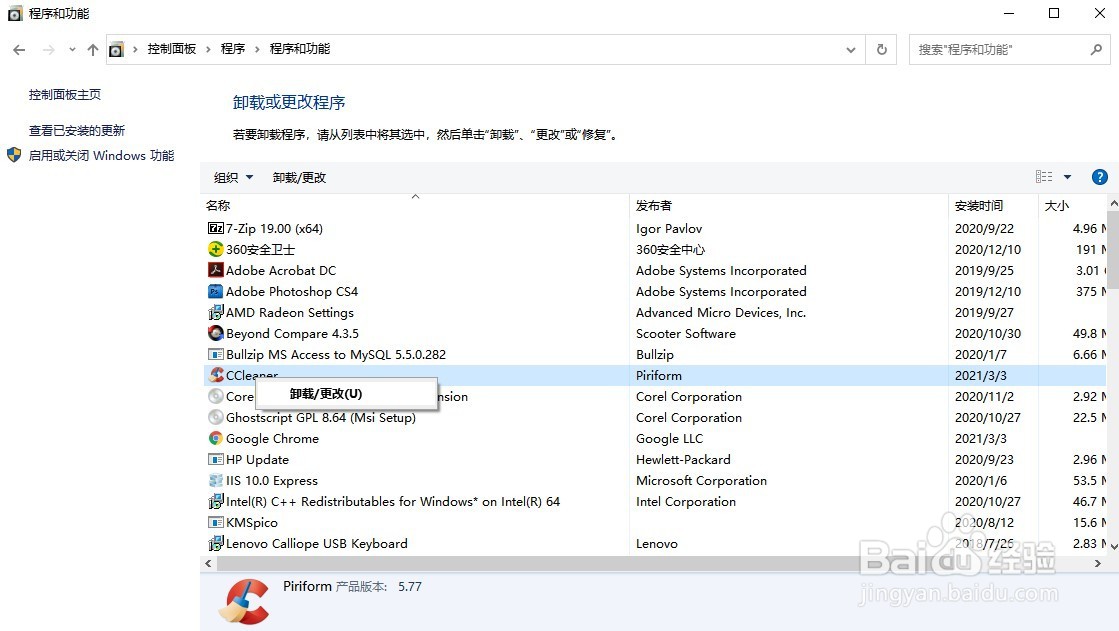Open 查看已安装的更新 link
Screen dimensions: 1119x631
click(76, 130)
